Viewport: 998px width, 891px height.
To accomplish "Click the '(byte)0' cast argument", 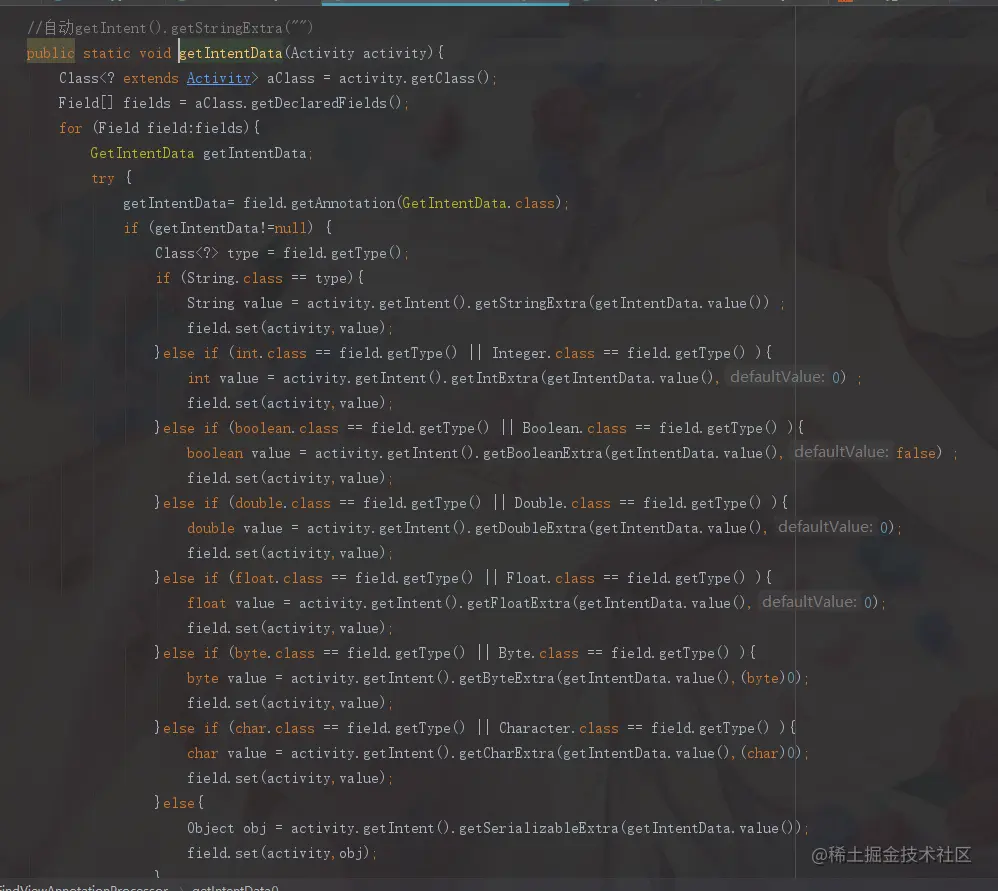I will click(x=770, y=678).
